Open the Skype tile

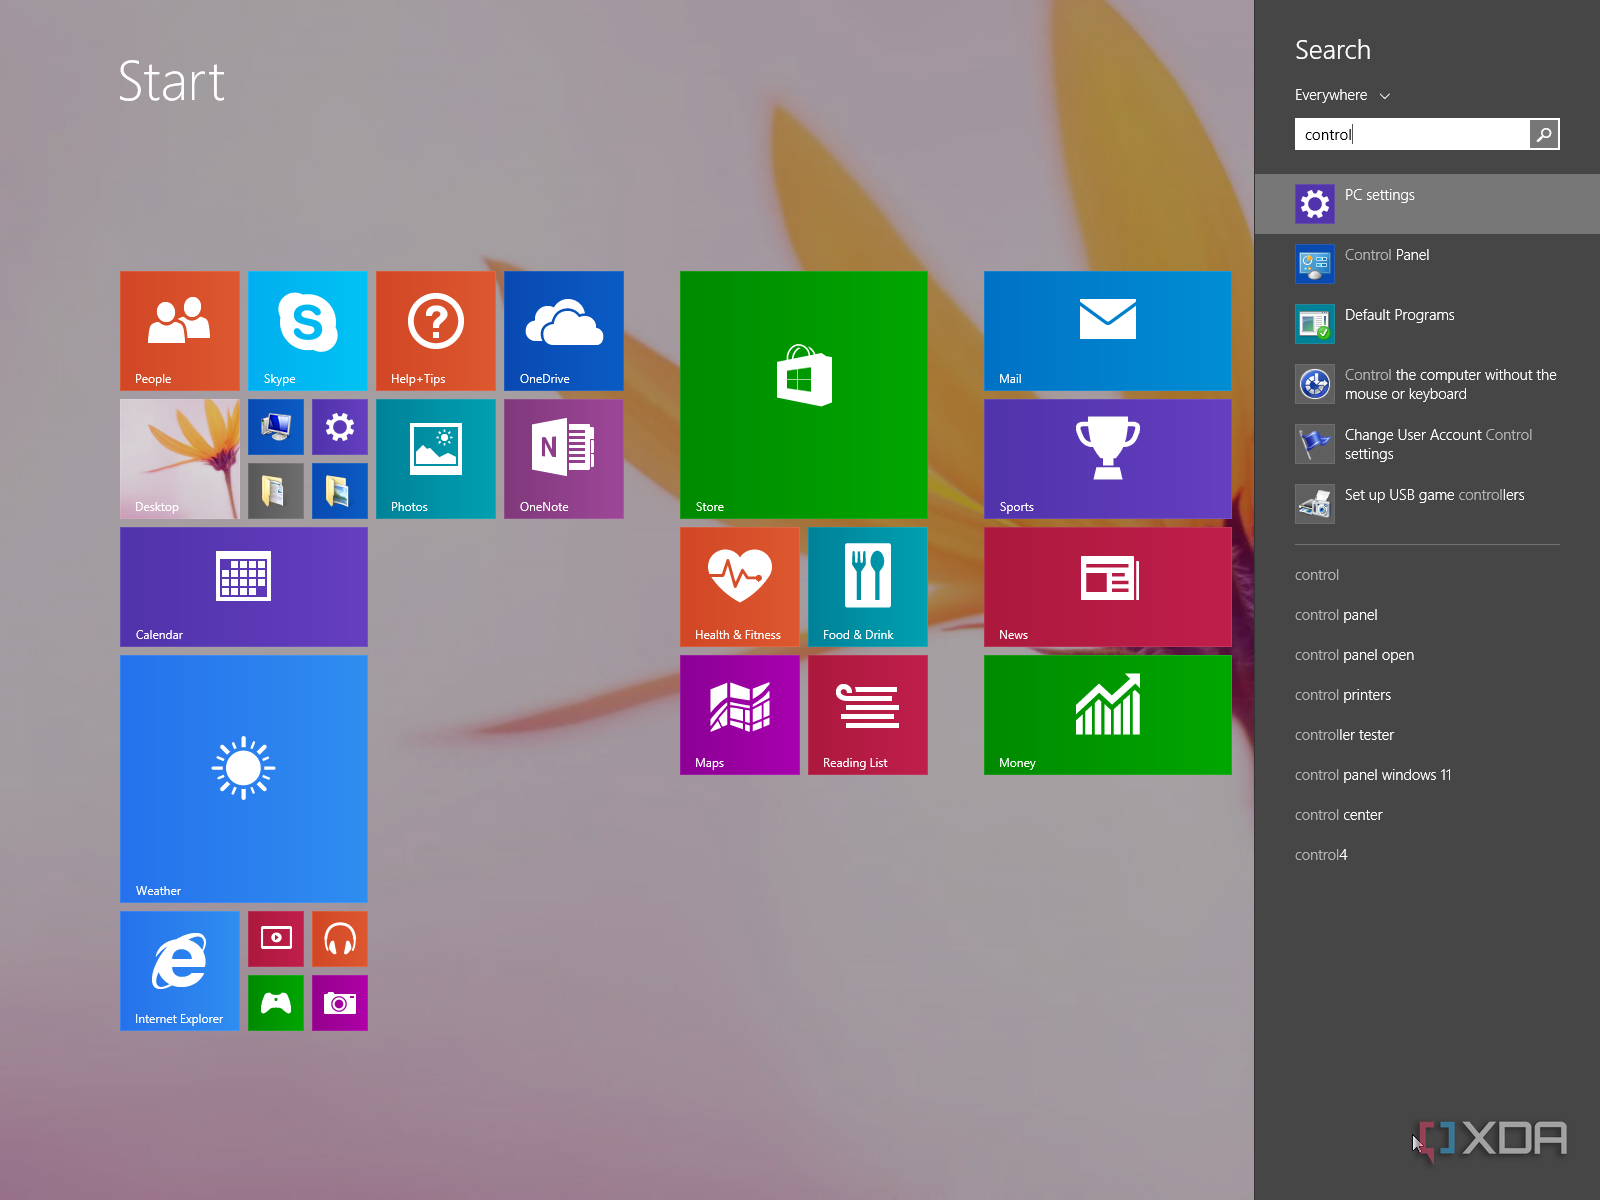307,330
